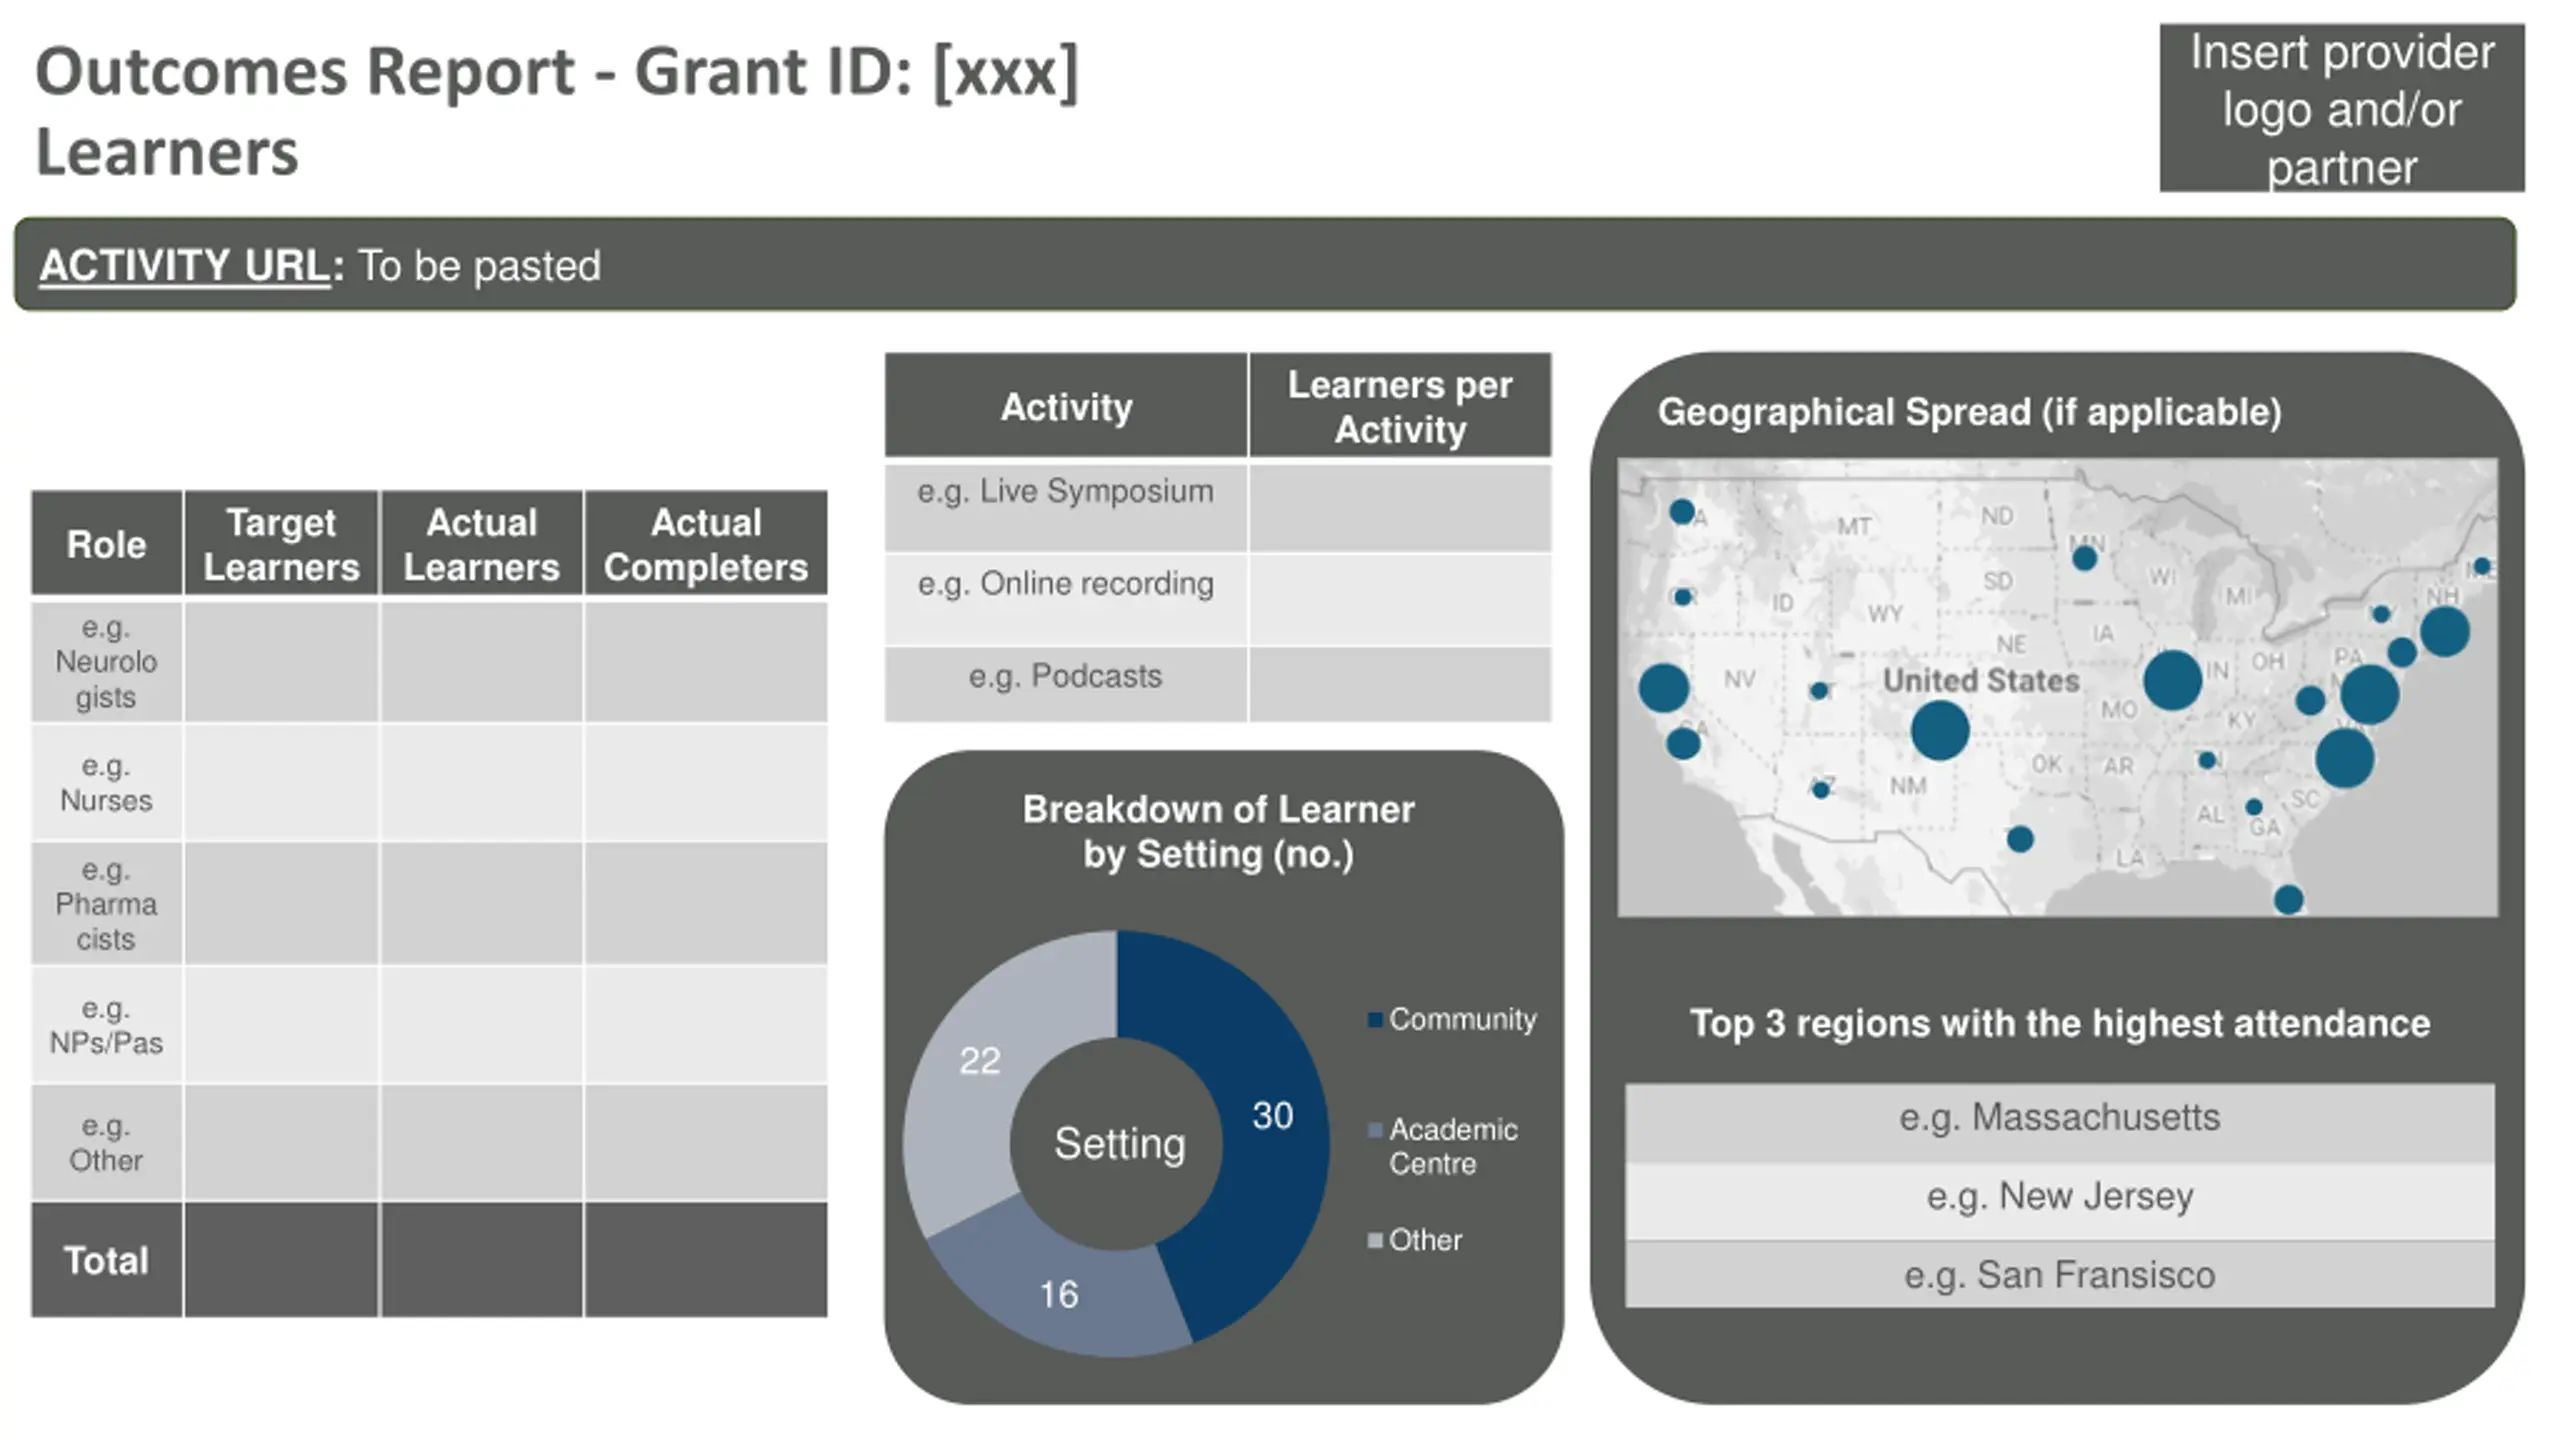The height and width of the screenshot is (1440, 2560).
Task: Click the Insert provider logo placeholder
Action: click(2341, 108)
